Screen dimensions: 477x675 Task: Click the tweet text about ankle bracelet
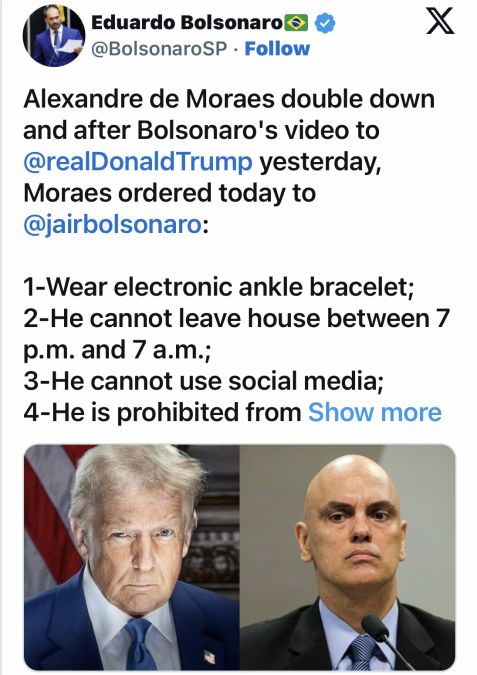point(219,286)
